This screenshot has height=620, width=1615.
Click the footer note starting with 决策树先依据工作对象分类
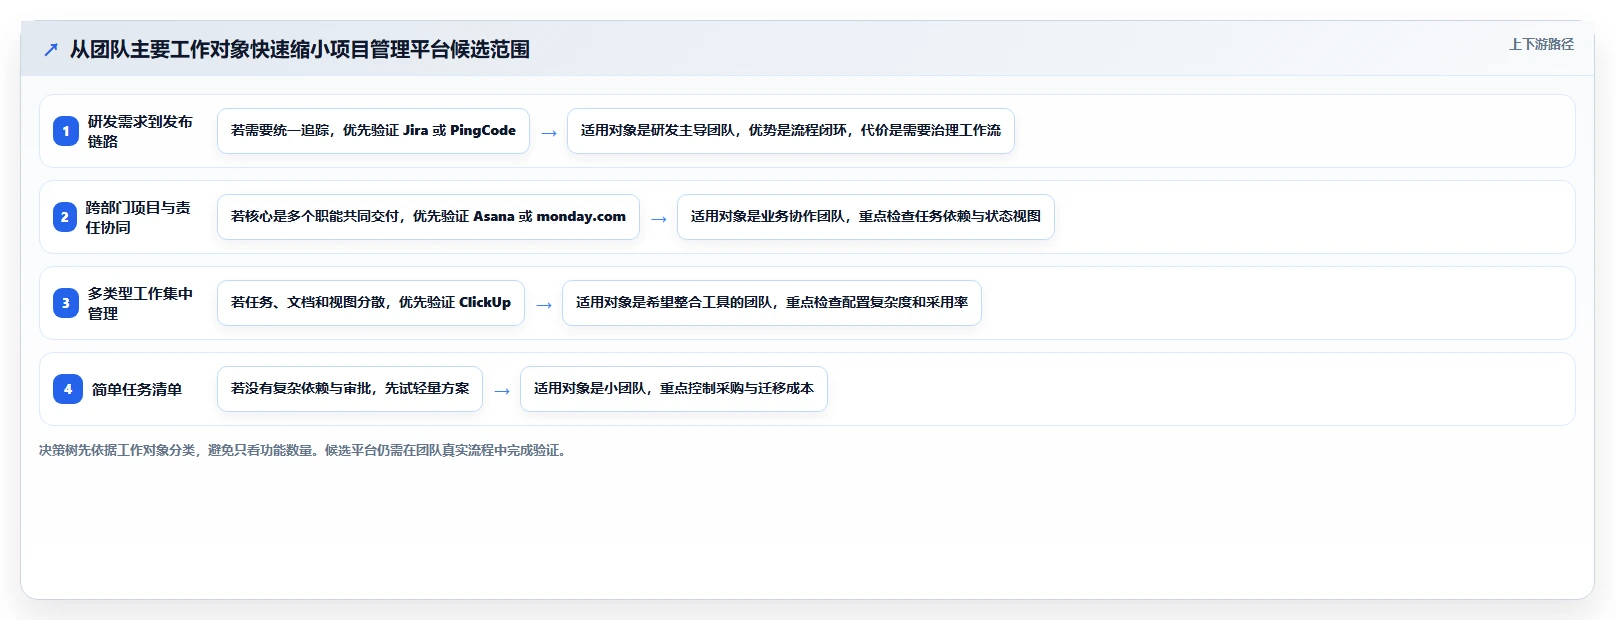(x=305, y=450)
